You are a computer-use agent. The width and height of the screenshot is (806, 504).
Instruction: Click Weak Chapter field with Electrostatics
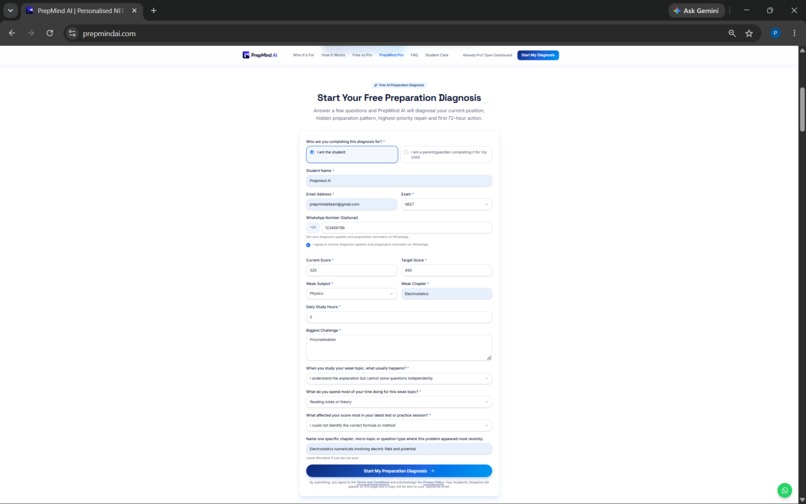(446, 294)
